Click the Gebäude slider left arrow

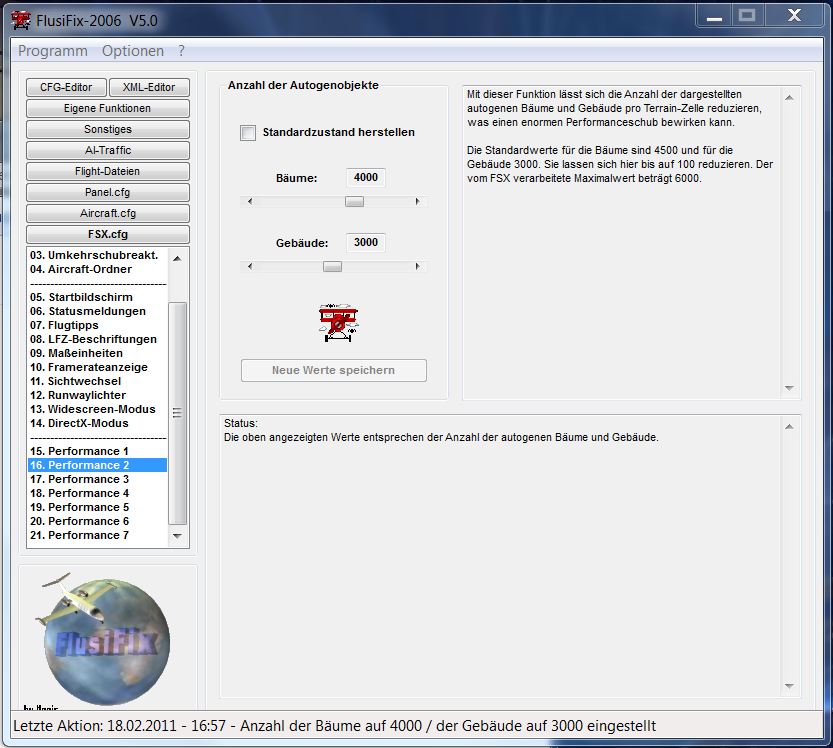click(x=250, y=266)
